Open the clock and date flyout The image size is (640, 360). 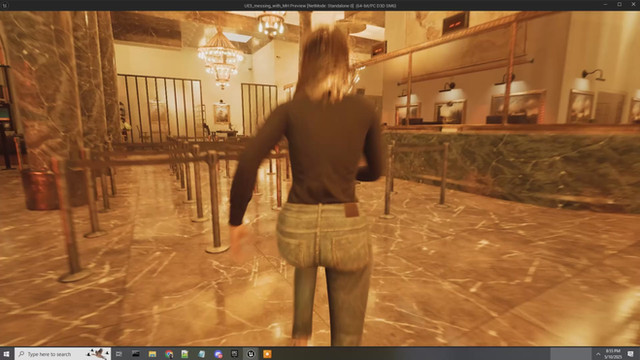(613, 354)
